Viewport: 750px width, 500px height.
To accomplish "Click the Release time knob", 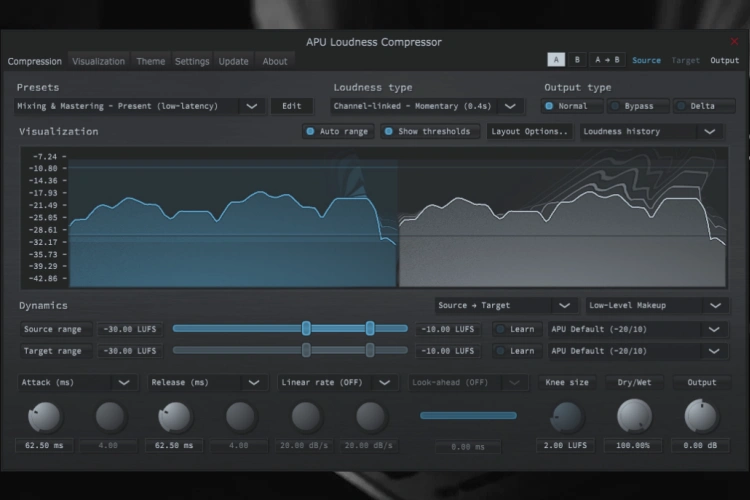I will pos(175,417).
